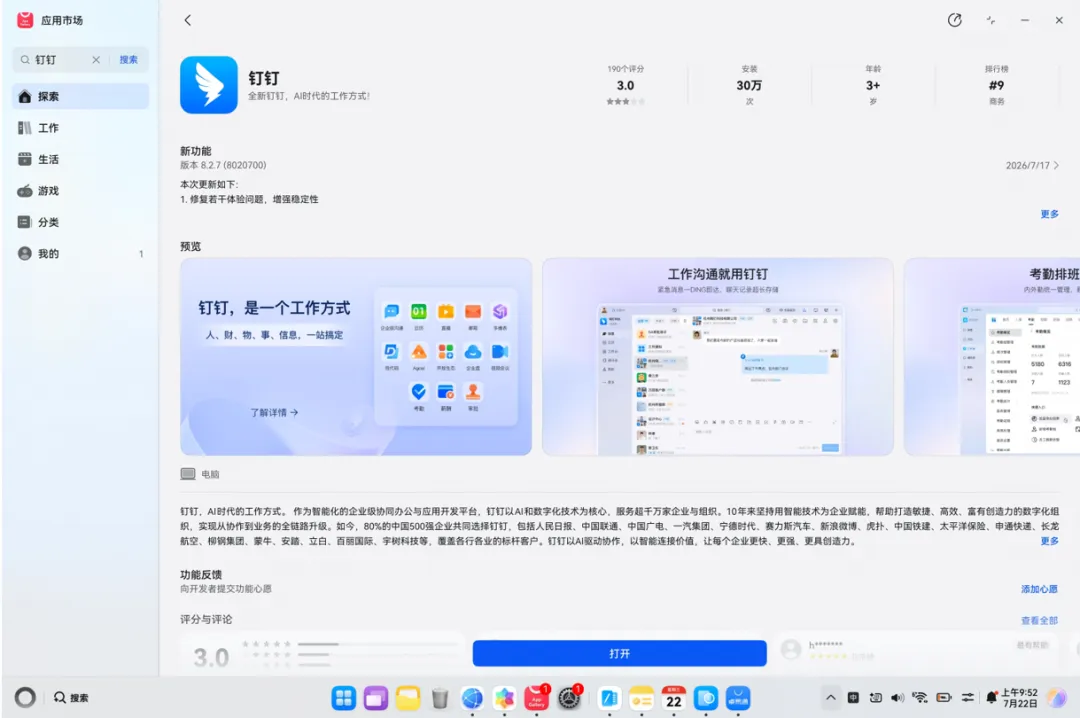Screen dimensions: 1080x718
Task: Open the yellow file manager in dock
Action: click(408, 699)
